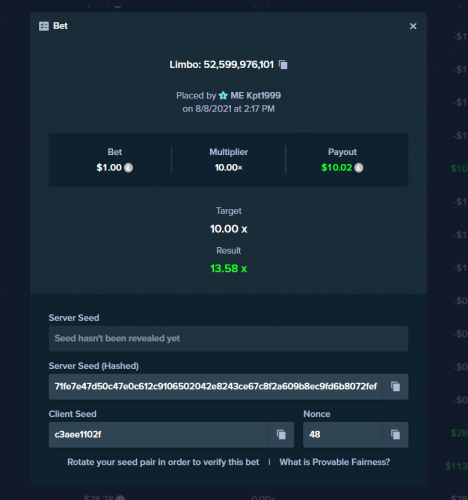
Task: Click the Litecoin icon beside $10.02 payout
Action: [x=359, y=168]
